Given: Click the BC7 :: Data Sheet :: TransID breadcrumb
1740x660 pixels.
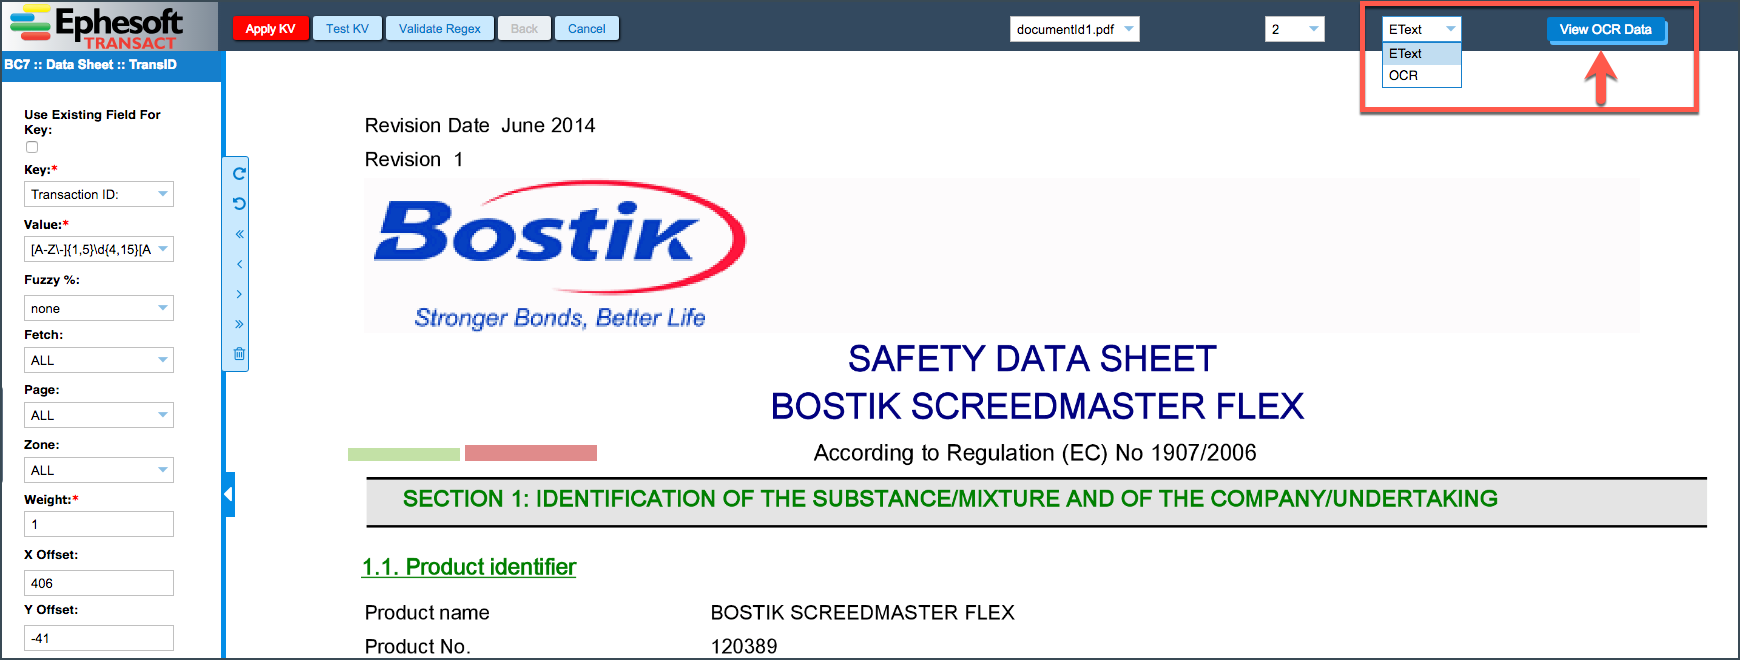Looking at the screenshot, I should click(x=90, y=65).
